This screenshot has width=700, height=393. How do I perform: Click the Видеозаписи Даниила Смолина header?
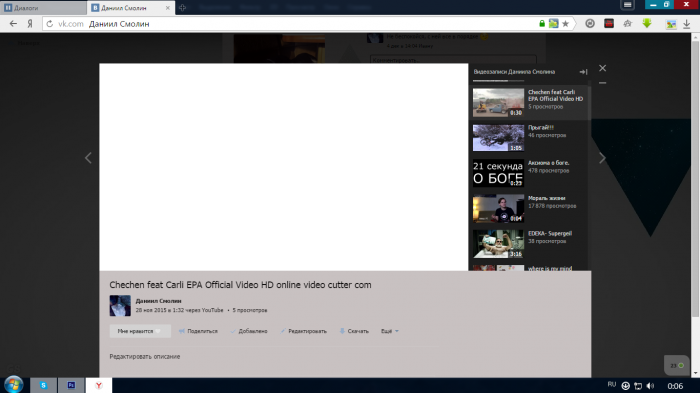pos(514,72)
